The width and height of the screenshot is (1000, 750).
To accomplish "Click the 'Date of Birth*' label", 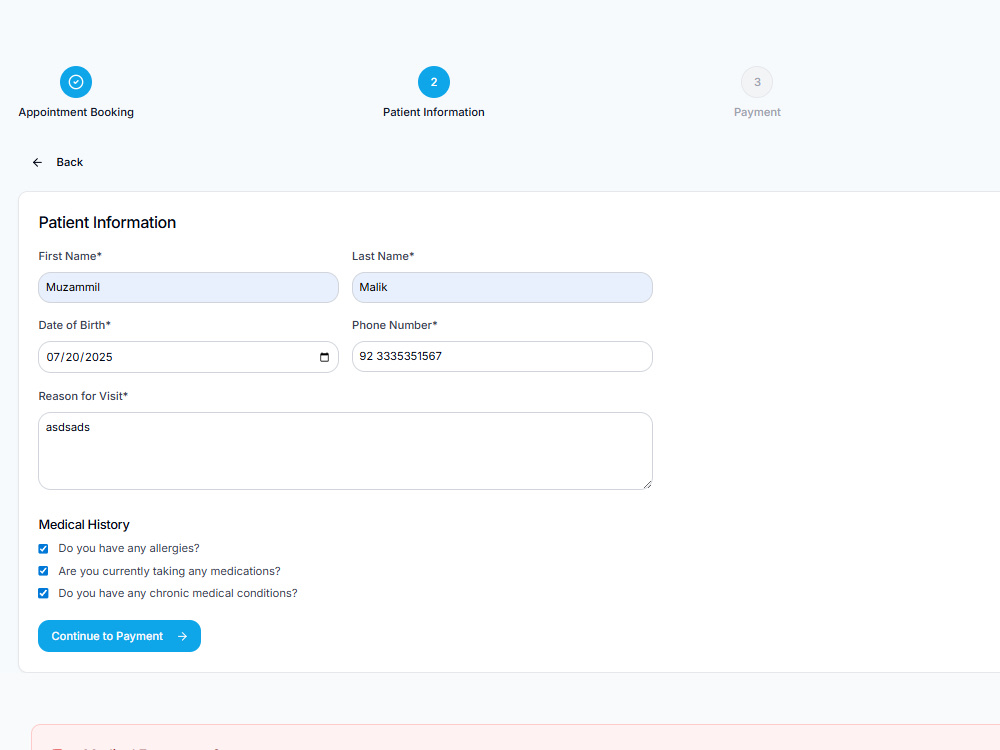I will pyautogui.click(x=75, y=325).
